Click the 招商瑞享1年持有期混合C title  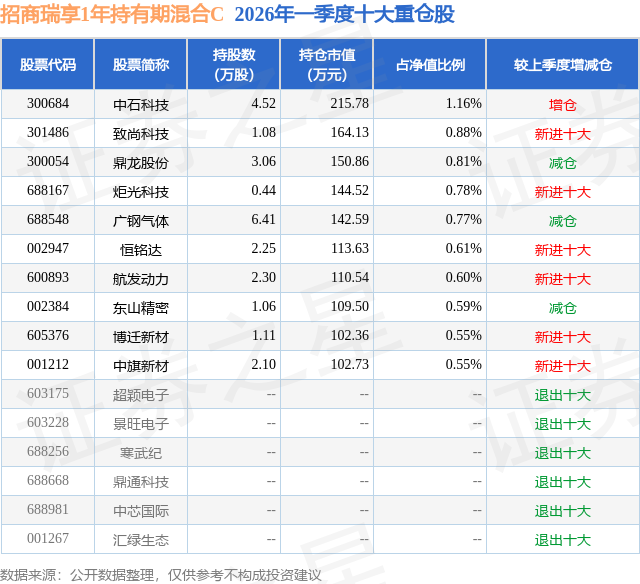112,15
